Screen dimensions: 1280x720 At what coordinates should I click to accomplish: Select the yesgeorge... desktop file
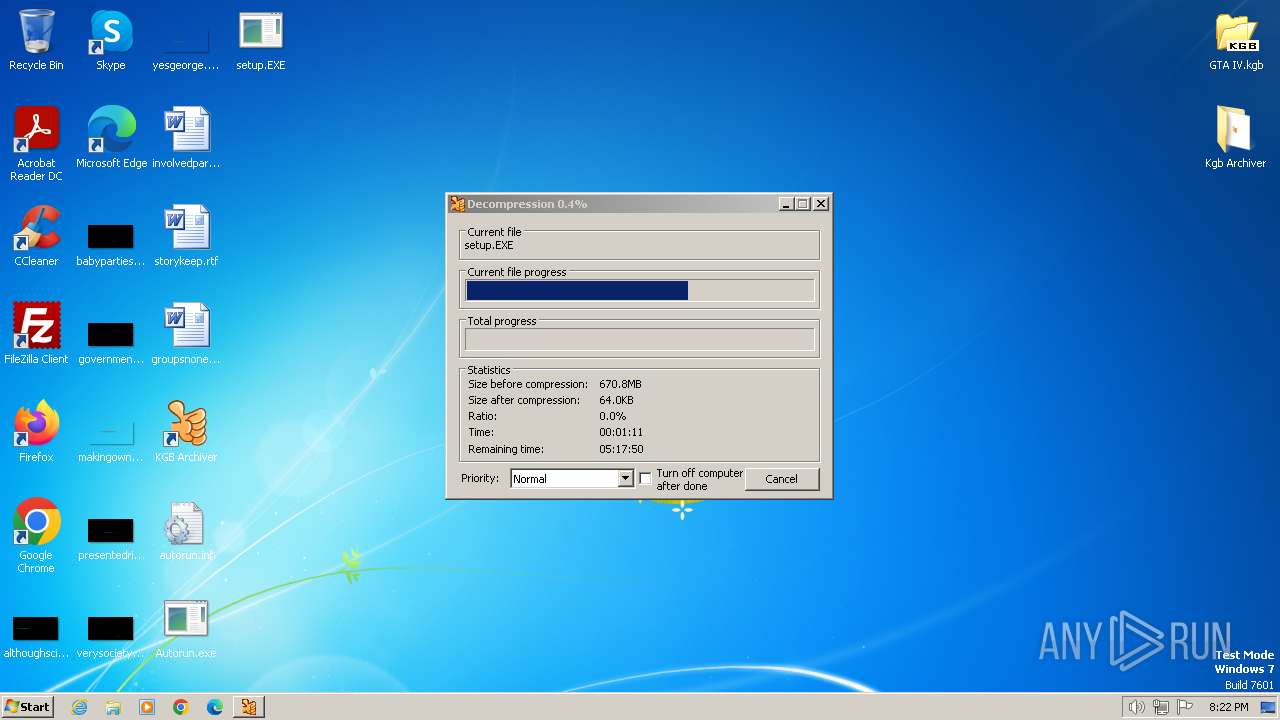[186, 48]
